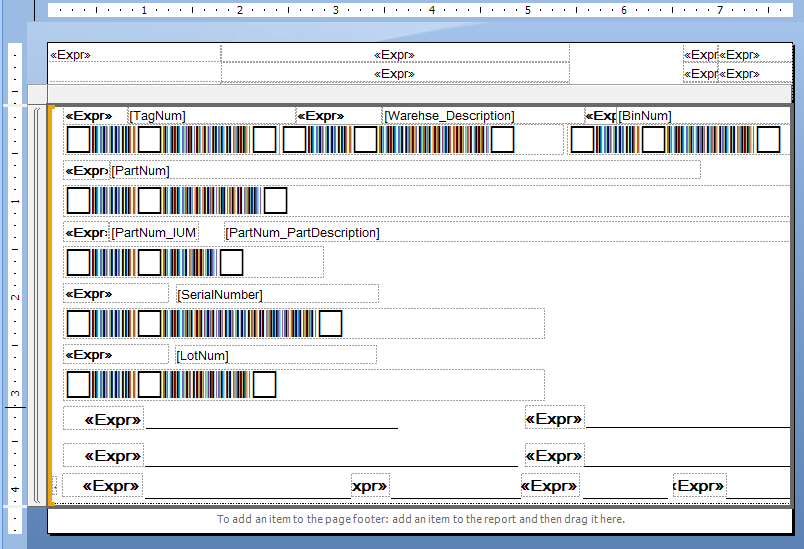
Task: Select the barcode image under [TagNum]
Action: [x=171, y=139]
